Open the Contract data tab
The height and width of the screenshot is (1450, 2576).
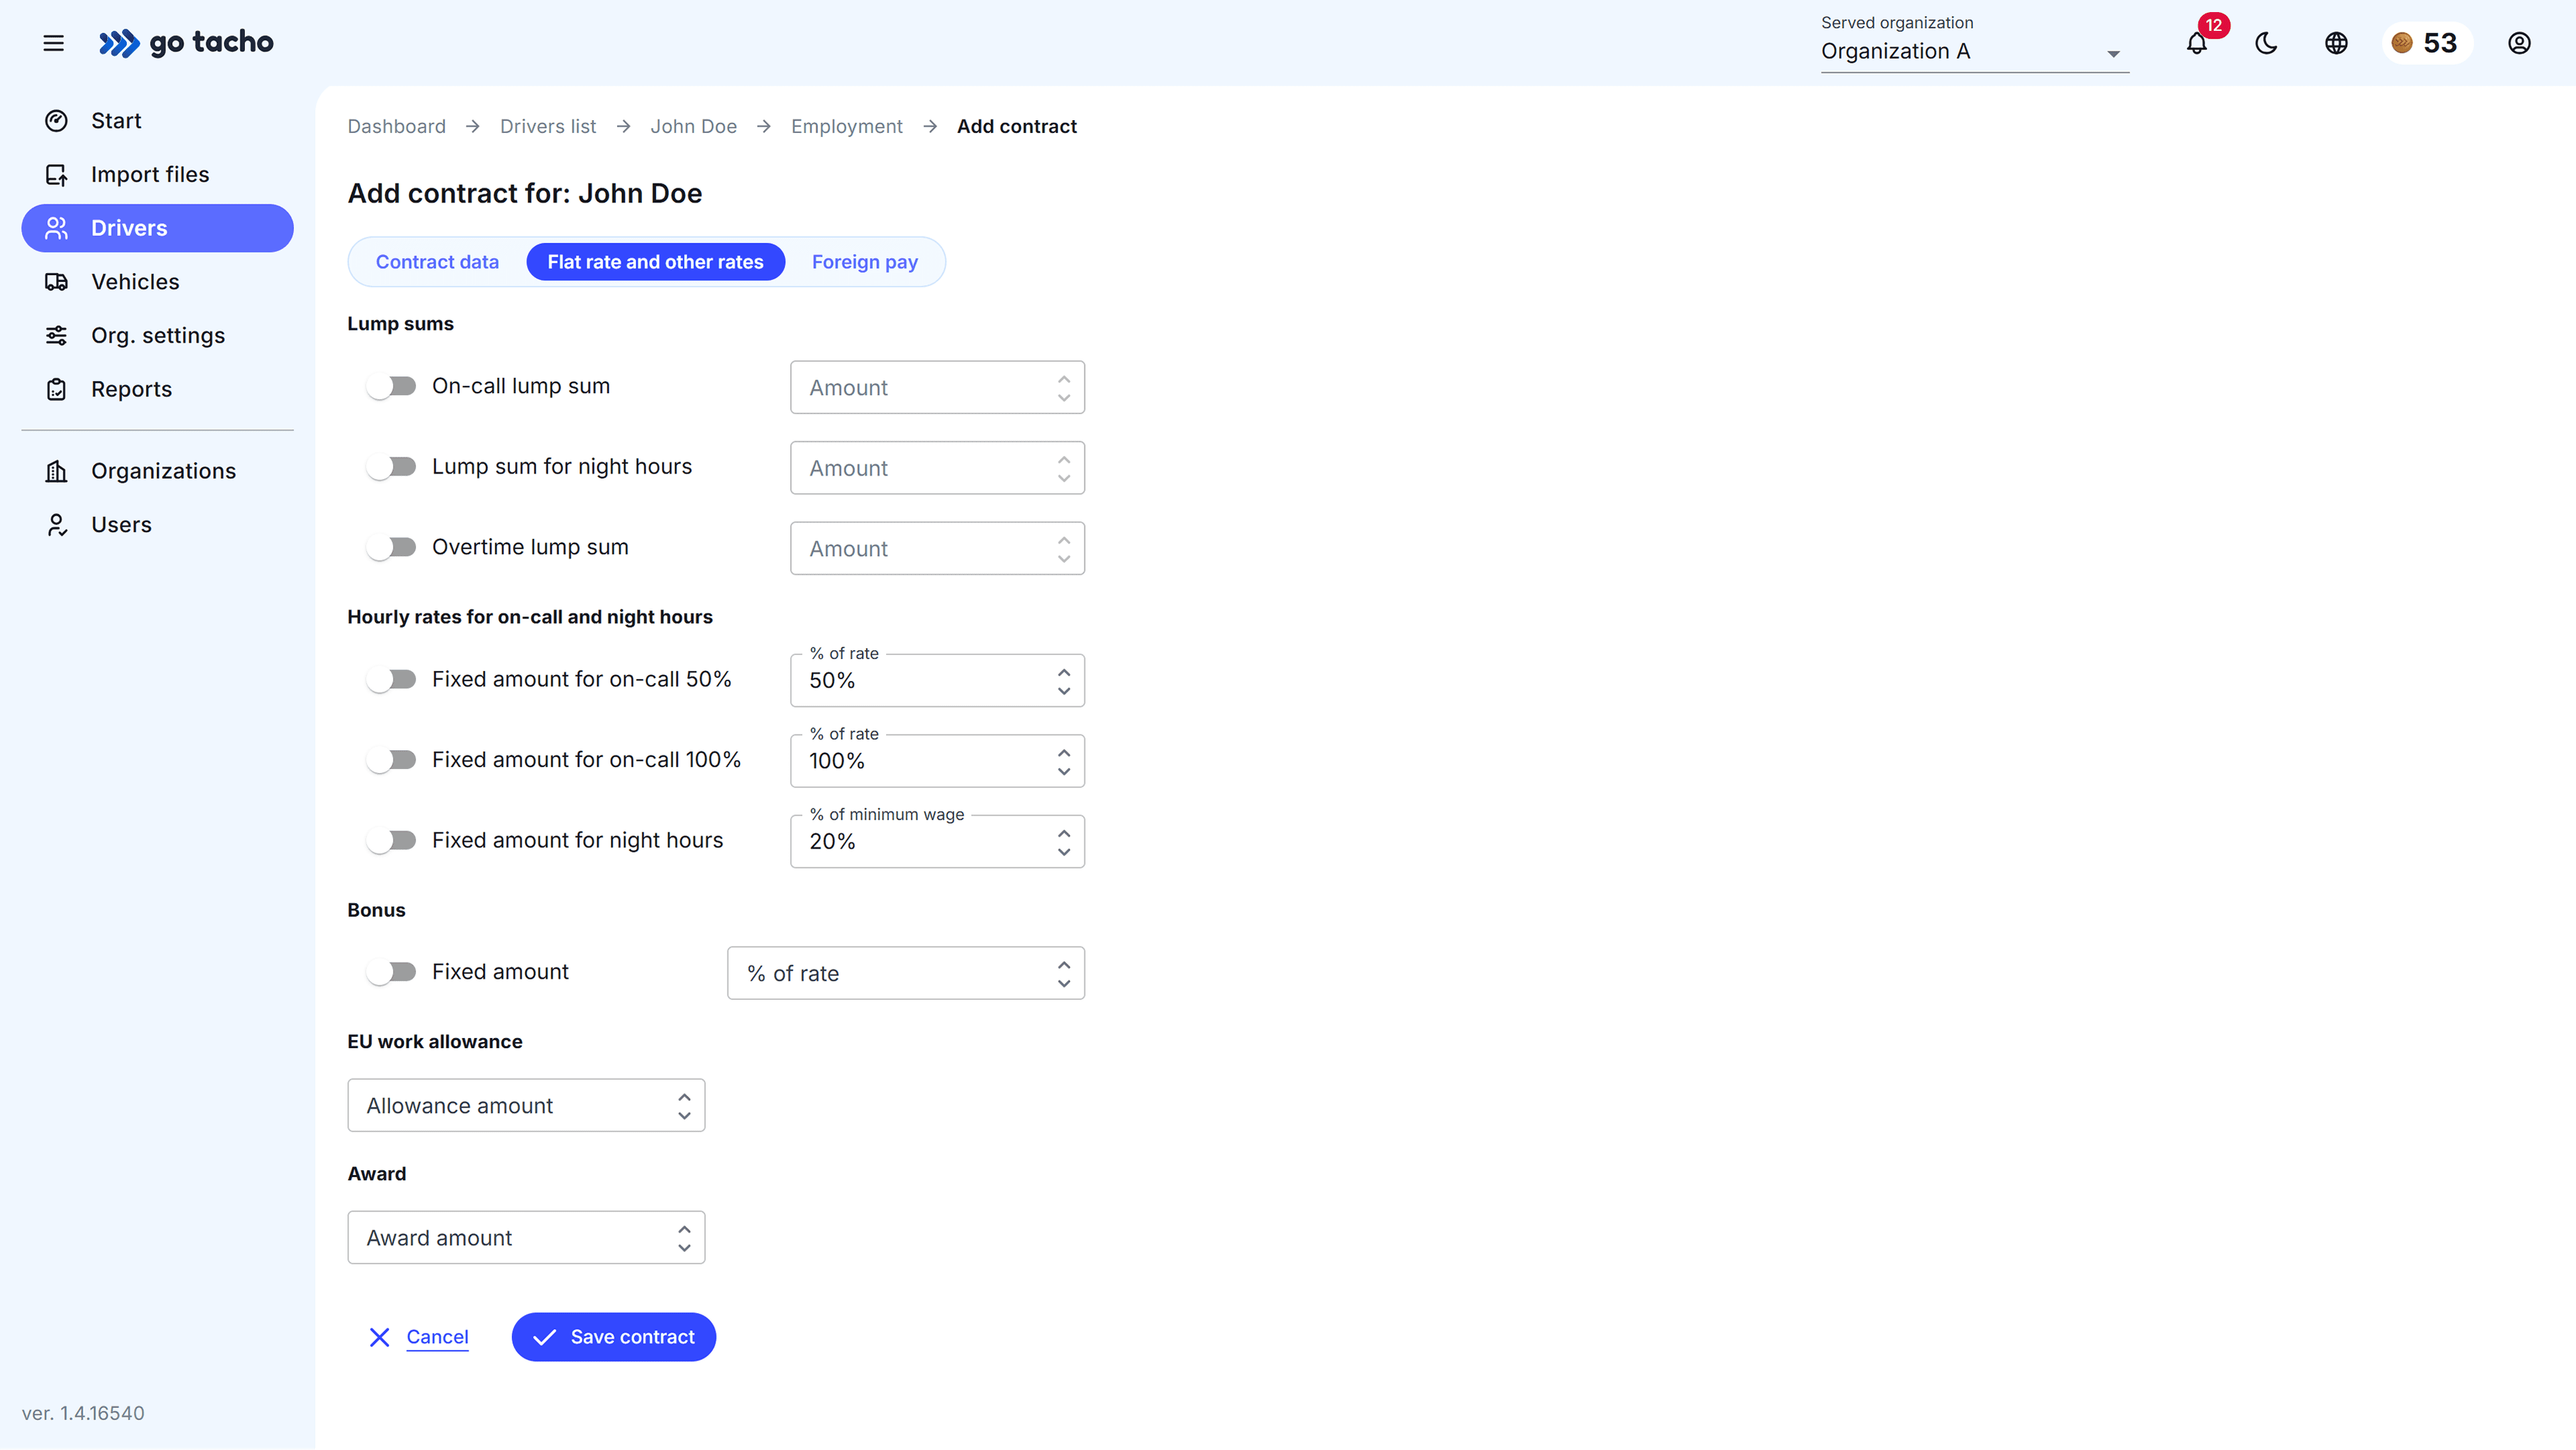(x=437, y=262)
